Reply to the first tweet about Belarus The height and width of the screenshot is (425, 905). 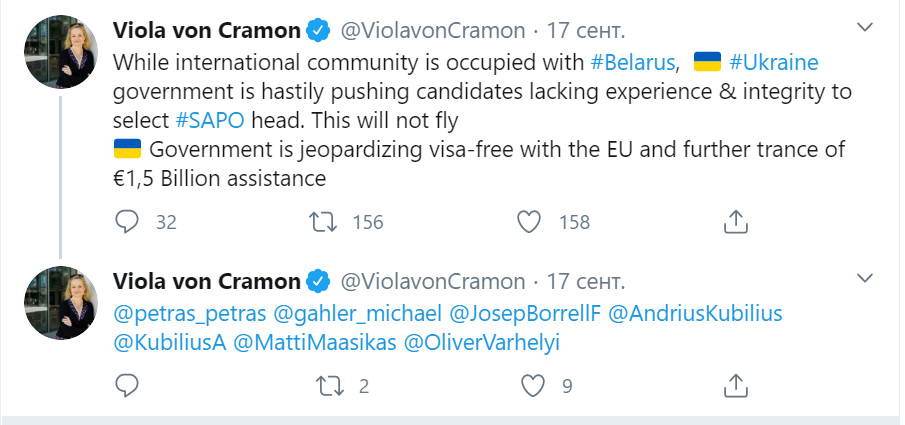coord(127,221)
